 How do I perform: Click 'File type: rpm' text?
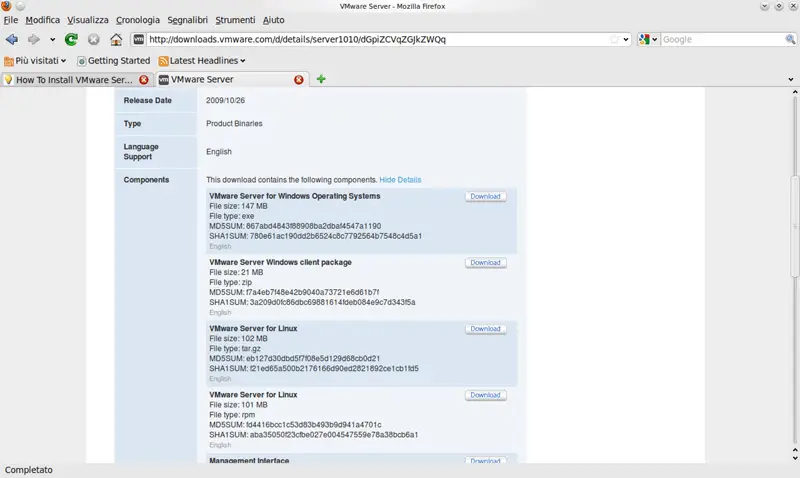(232, 415)
